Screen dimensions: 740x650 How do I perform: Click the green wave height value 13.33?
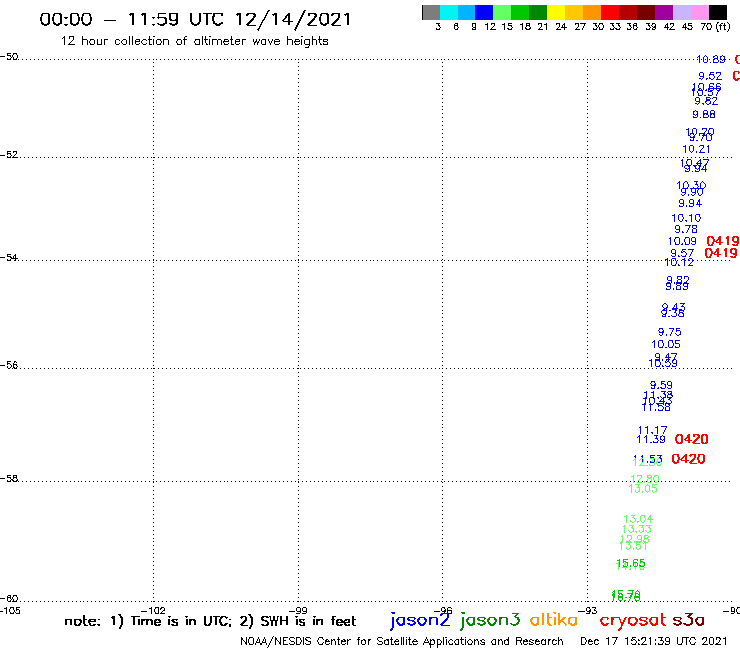637,529
